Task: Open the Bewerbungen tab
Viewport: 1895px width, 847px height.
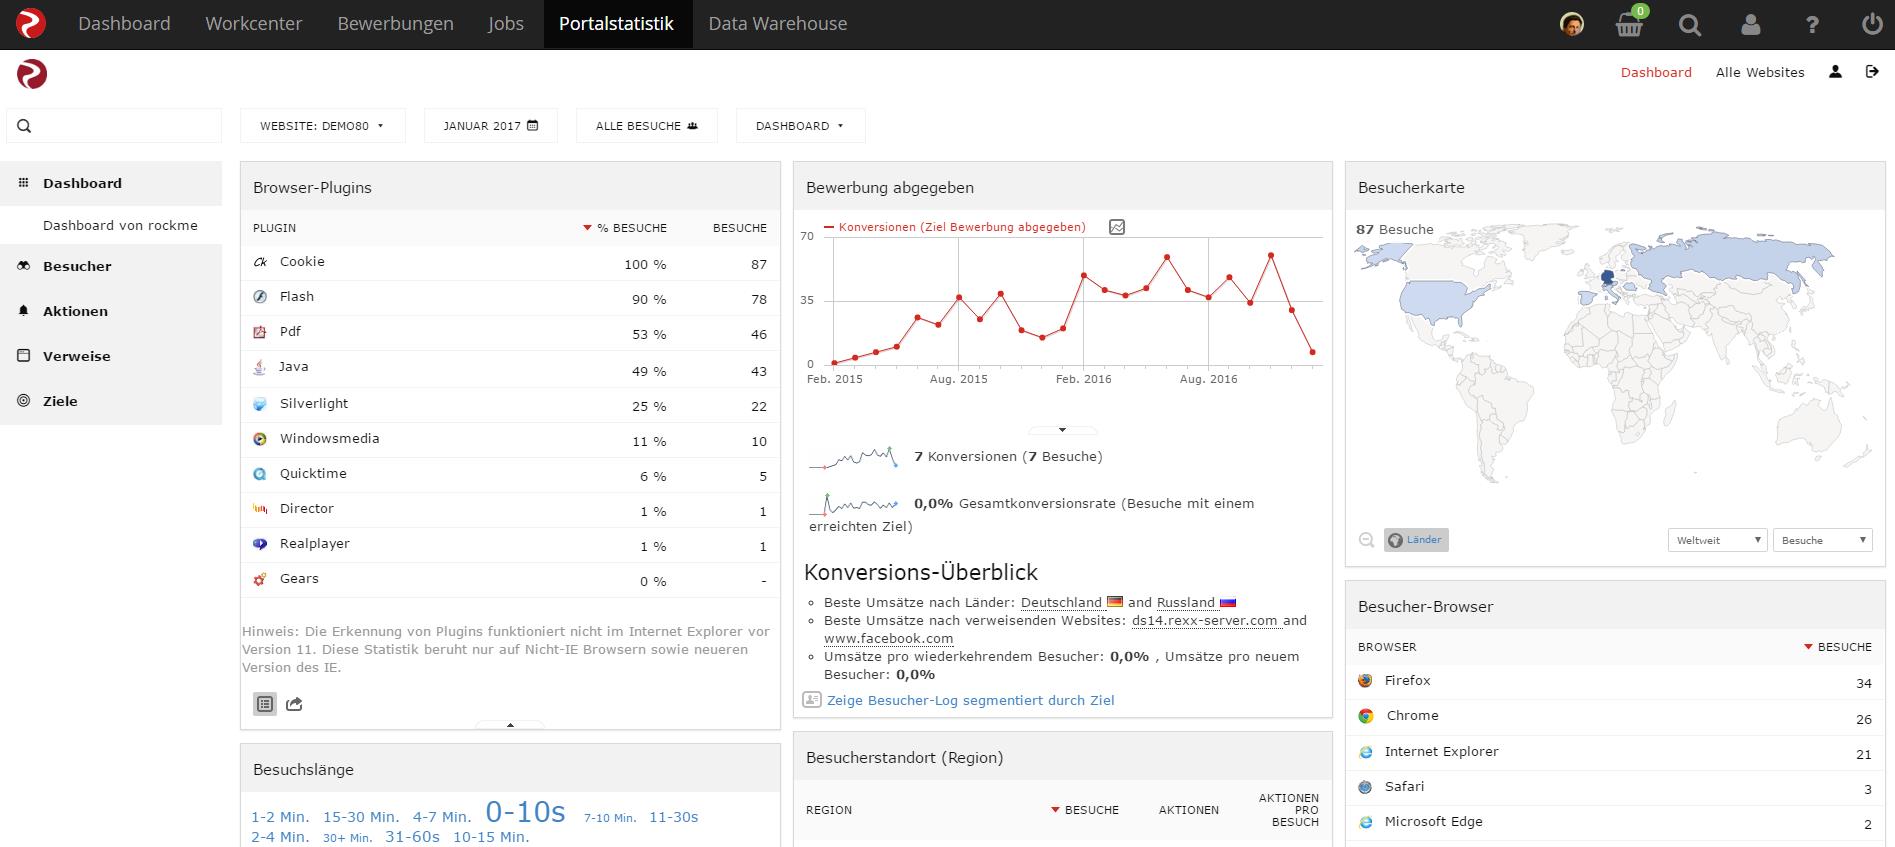Action: tap(395, 24)
